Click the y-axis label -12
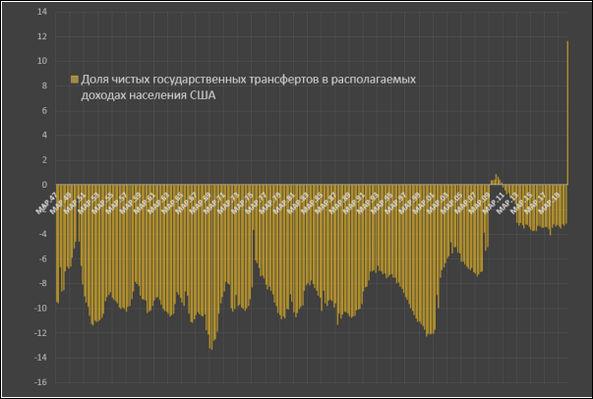The height and width of the screenshot is (399, 593). click(40, 333)
